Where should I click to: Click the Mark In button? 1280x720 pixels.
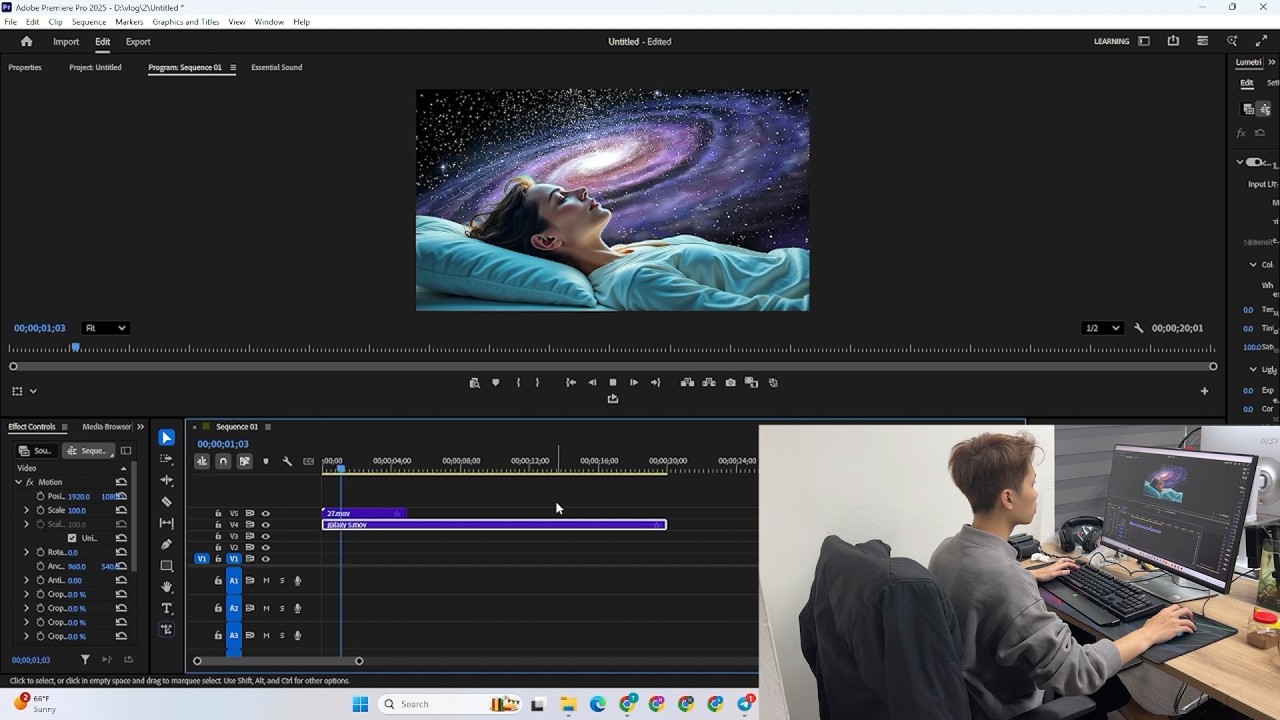517,382
